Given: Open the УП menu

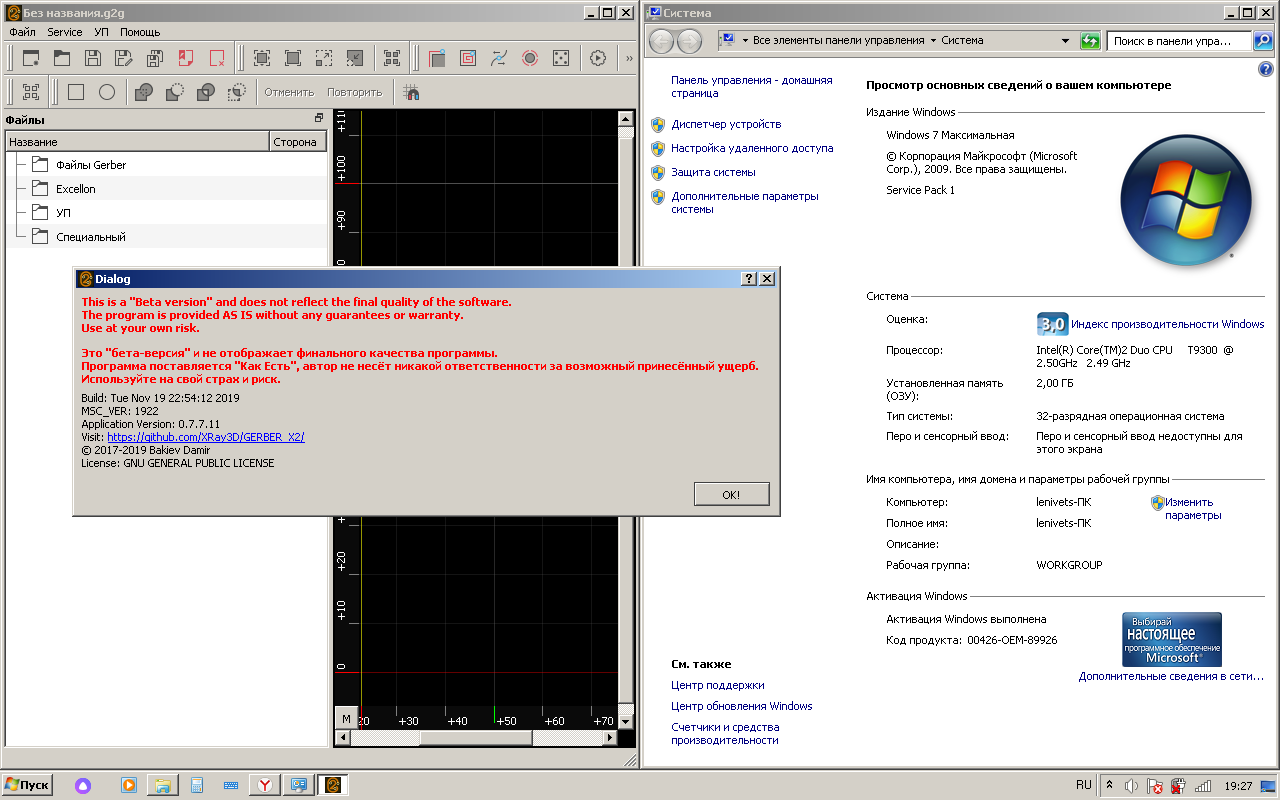Looking at the screenshot, I should [x=101, y=32].
